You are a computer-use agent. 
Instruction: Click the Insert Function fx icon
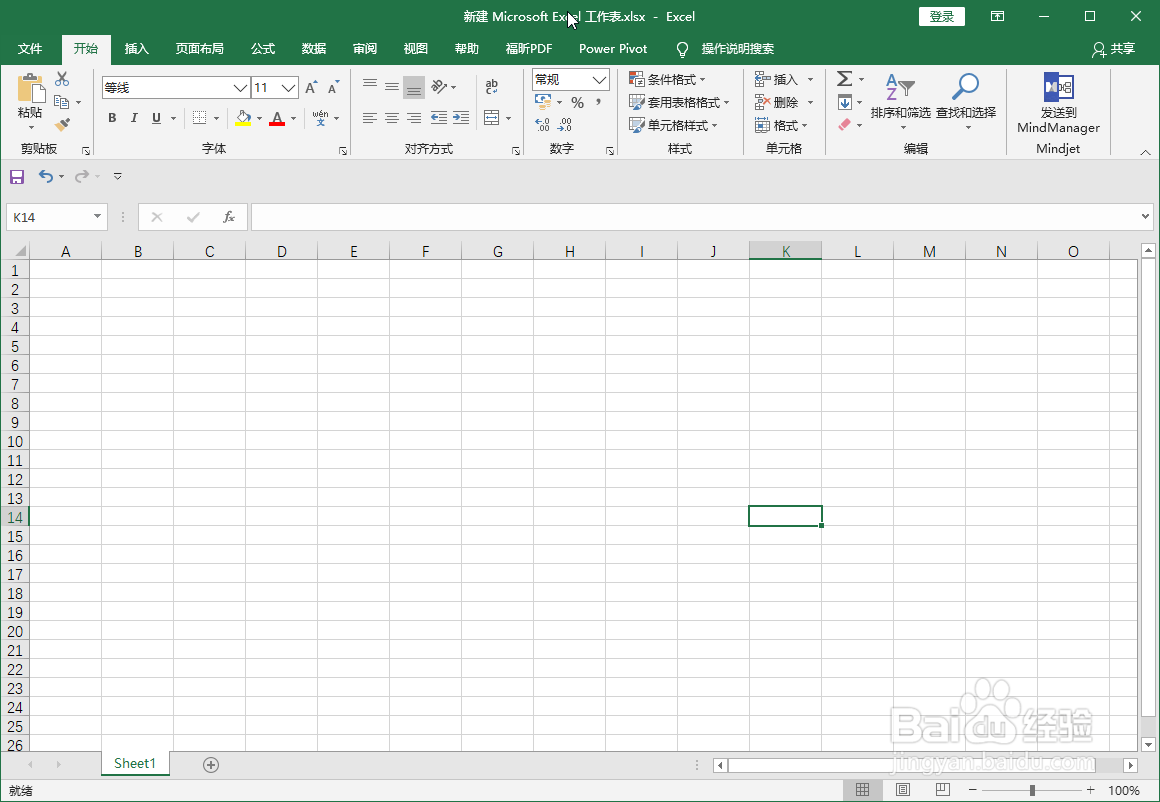tap(229, 217)
